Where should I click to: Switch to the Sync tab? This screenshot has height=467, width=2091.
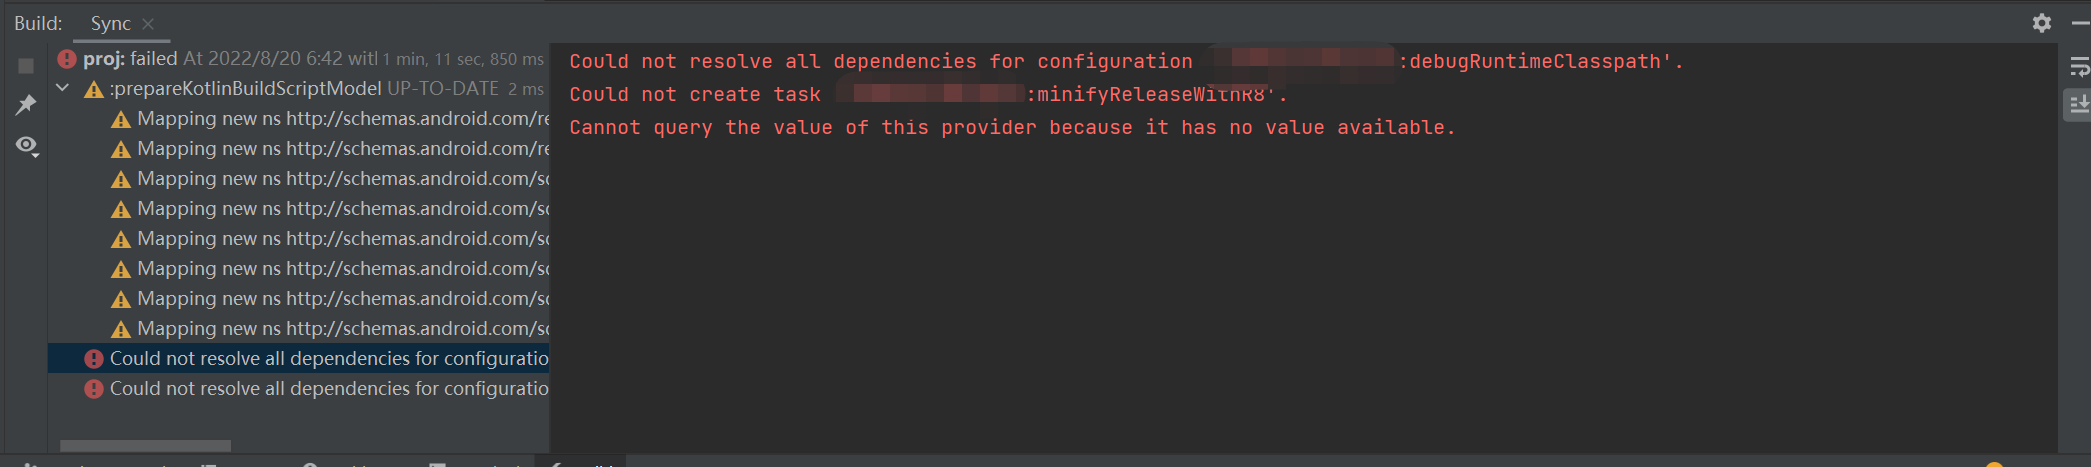pyautogui.click(x=110, y=23)
